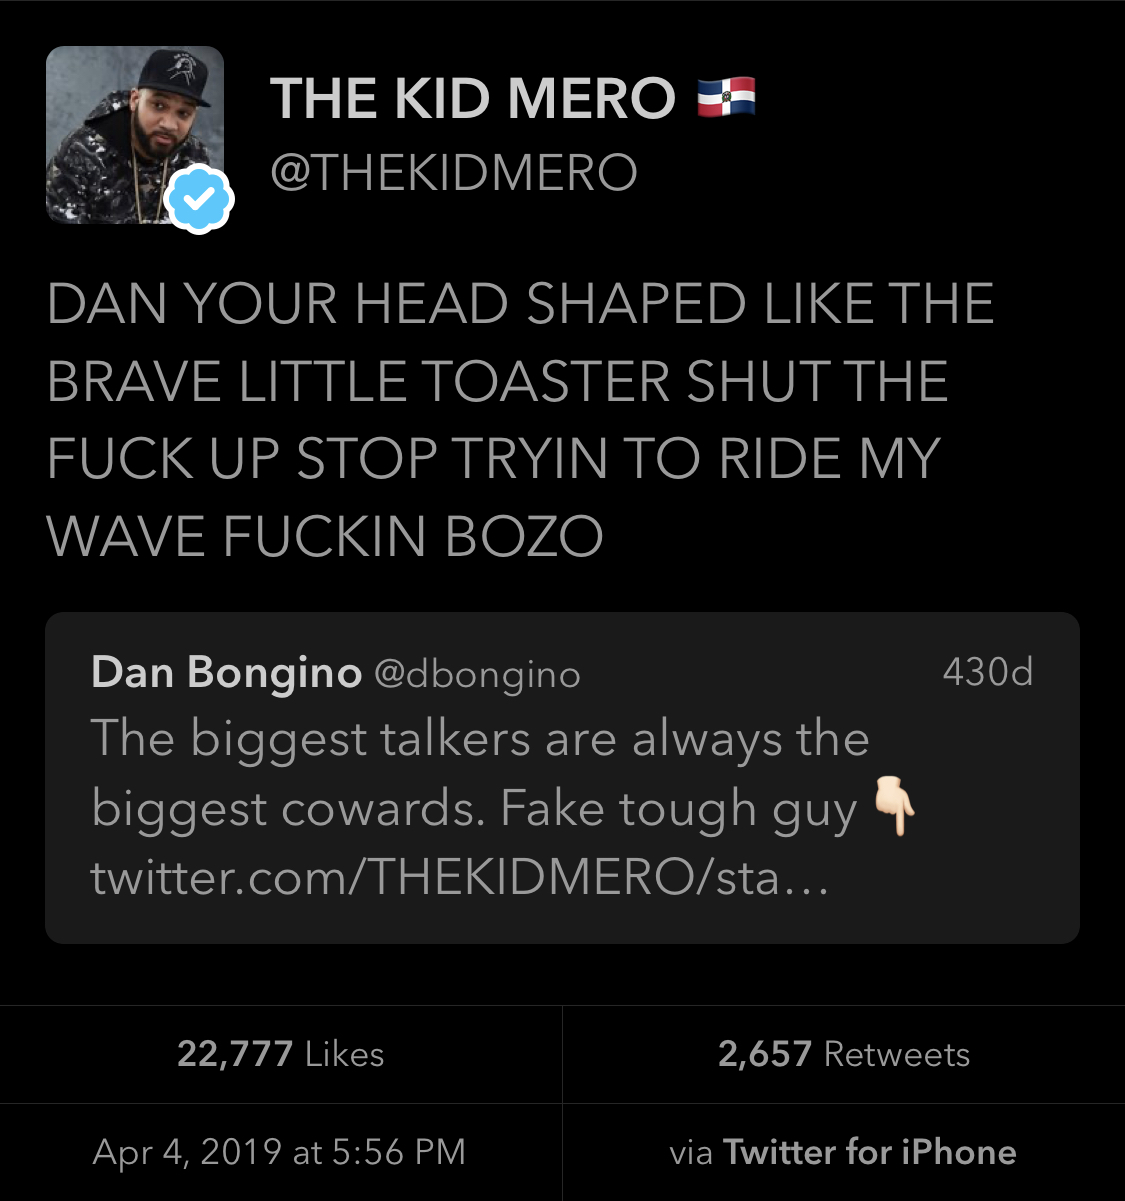1125x1201 pixels.
Task: Click the Dominican flag emoji
Action: pyautogui.click(x=726, y=98)
